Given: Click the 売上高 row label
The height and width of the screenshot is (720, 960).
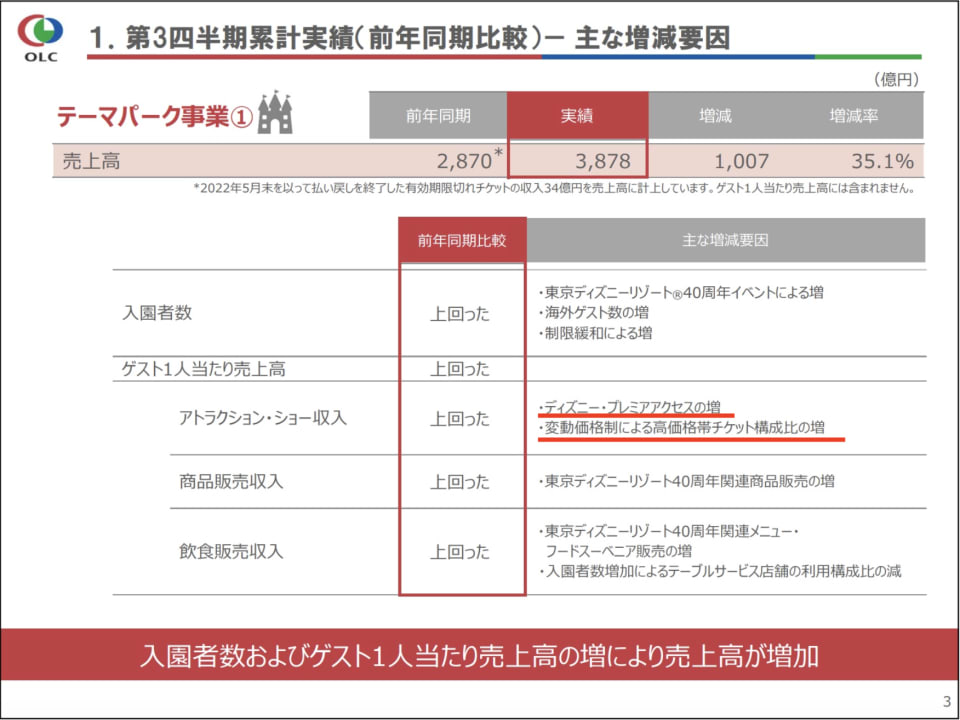Looking at the screenshot, I should 91,161.
